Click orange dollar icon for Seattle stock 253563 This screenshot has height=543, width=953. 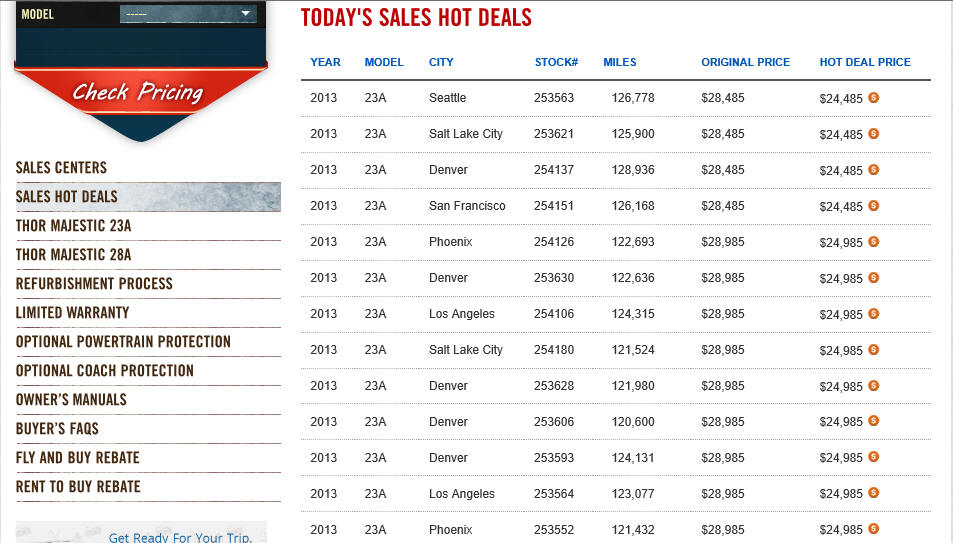pos(873,97)
